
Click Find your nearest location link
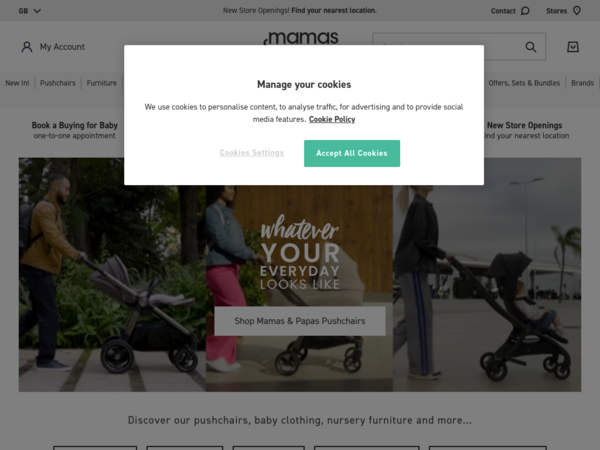334,10
